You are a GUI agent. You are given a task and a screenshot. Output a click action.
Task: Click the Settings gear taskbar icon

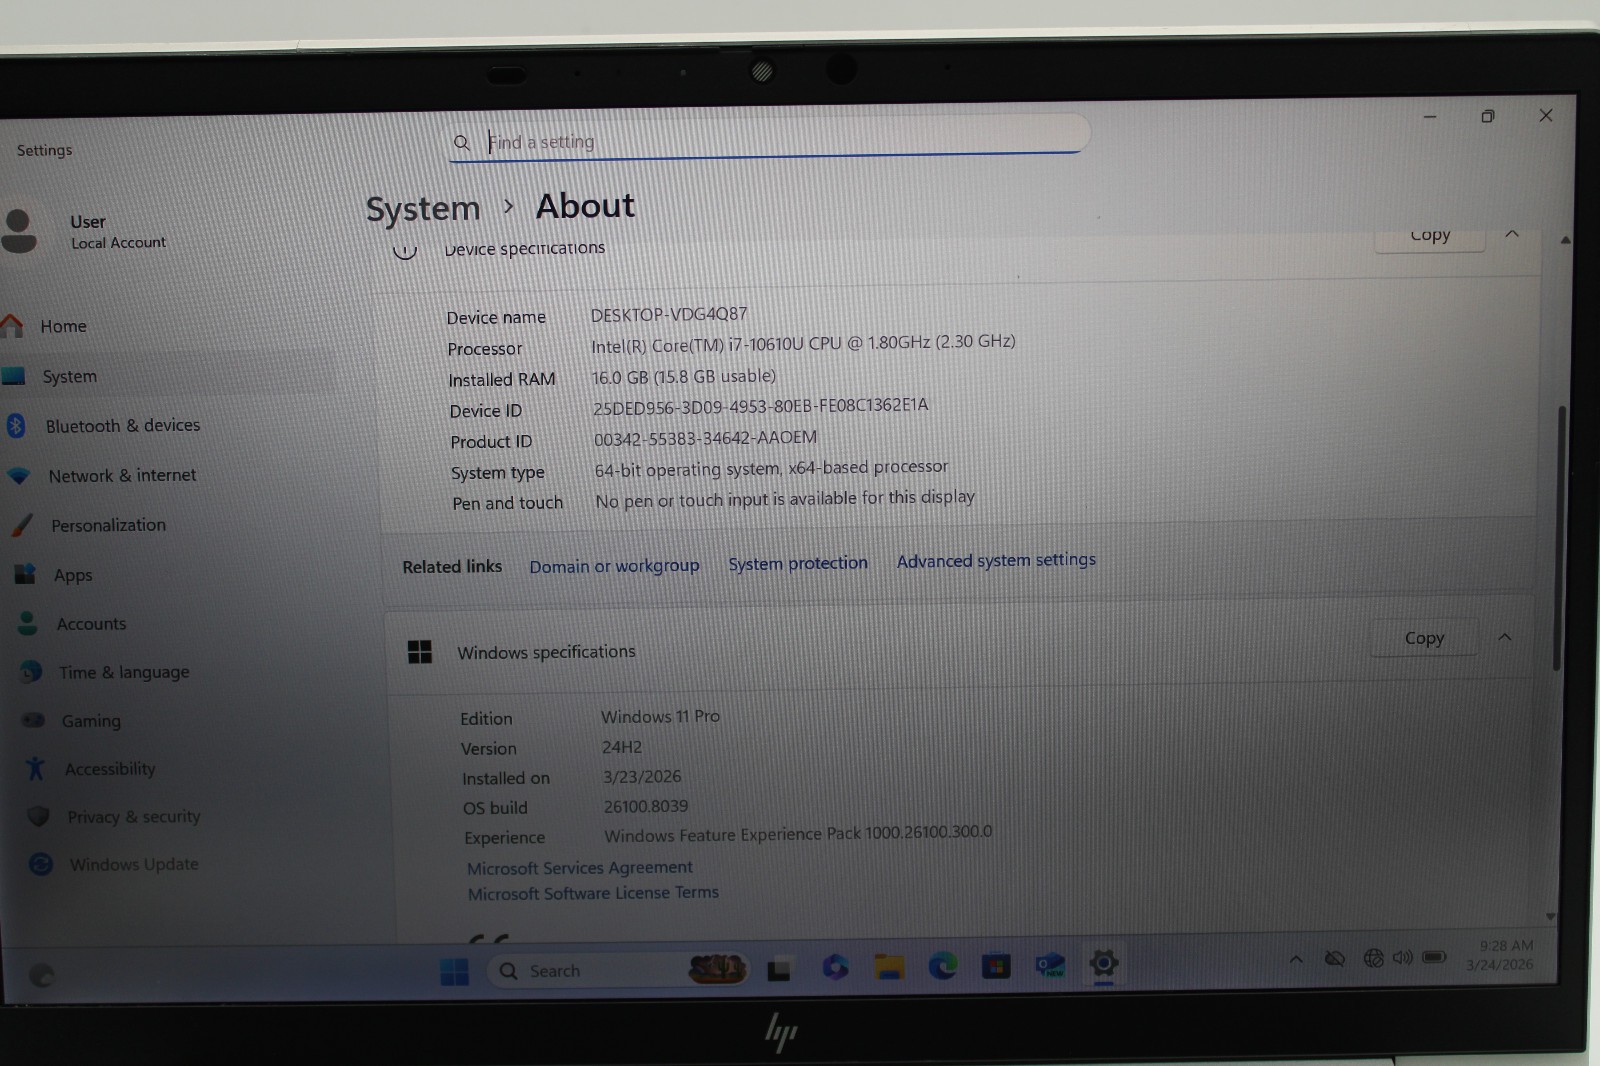click(1104, 964)
